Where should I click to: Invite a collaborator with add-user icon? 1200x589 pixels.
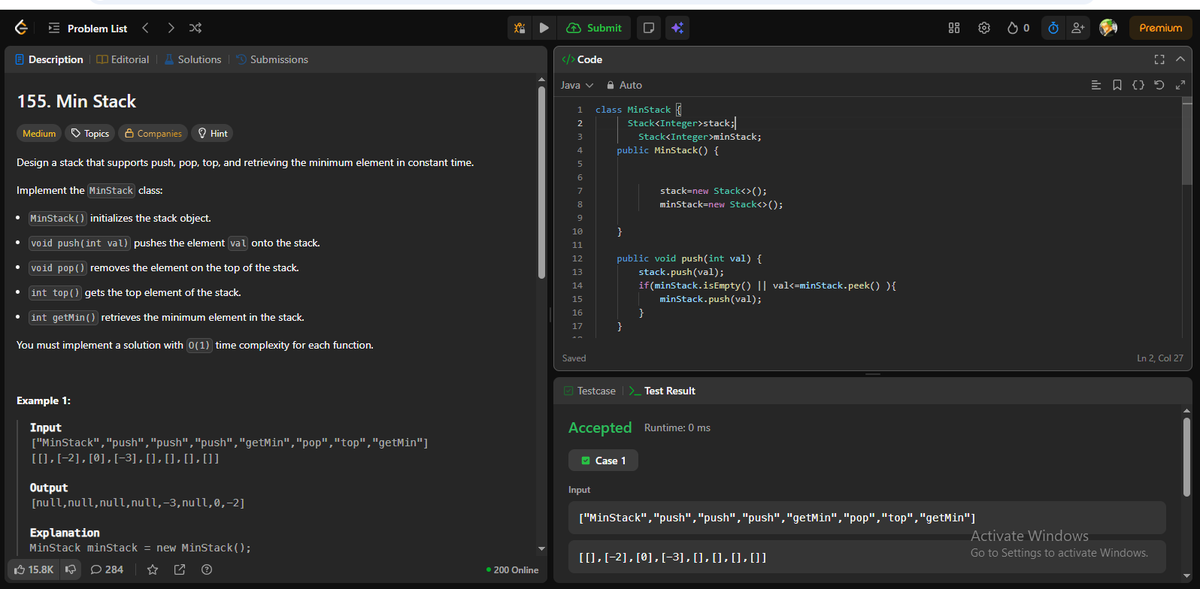point(1080,28)
